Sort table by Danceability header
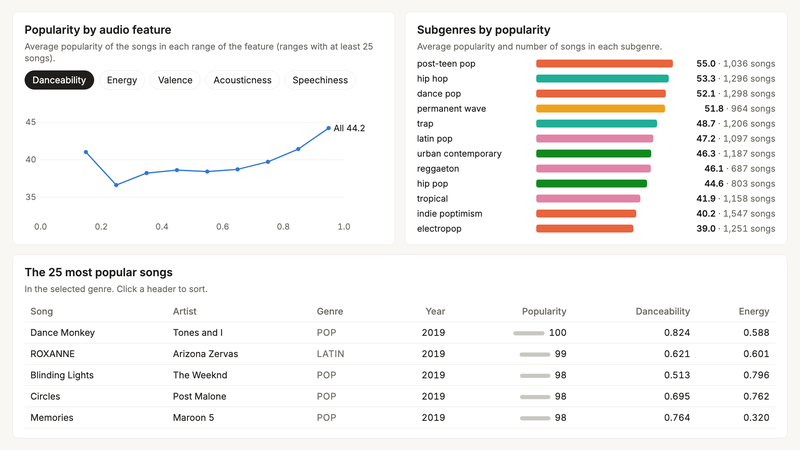The height and width of the screenshot is (450, 800). pos(662,311)
